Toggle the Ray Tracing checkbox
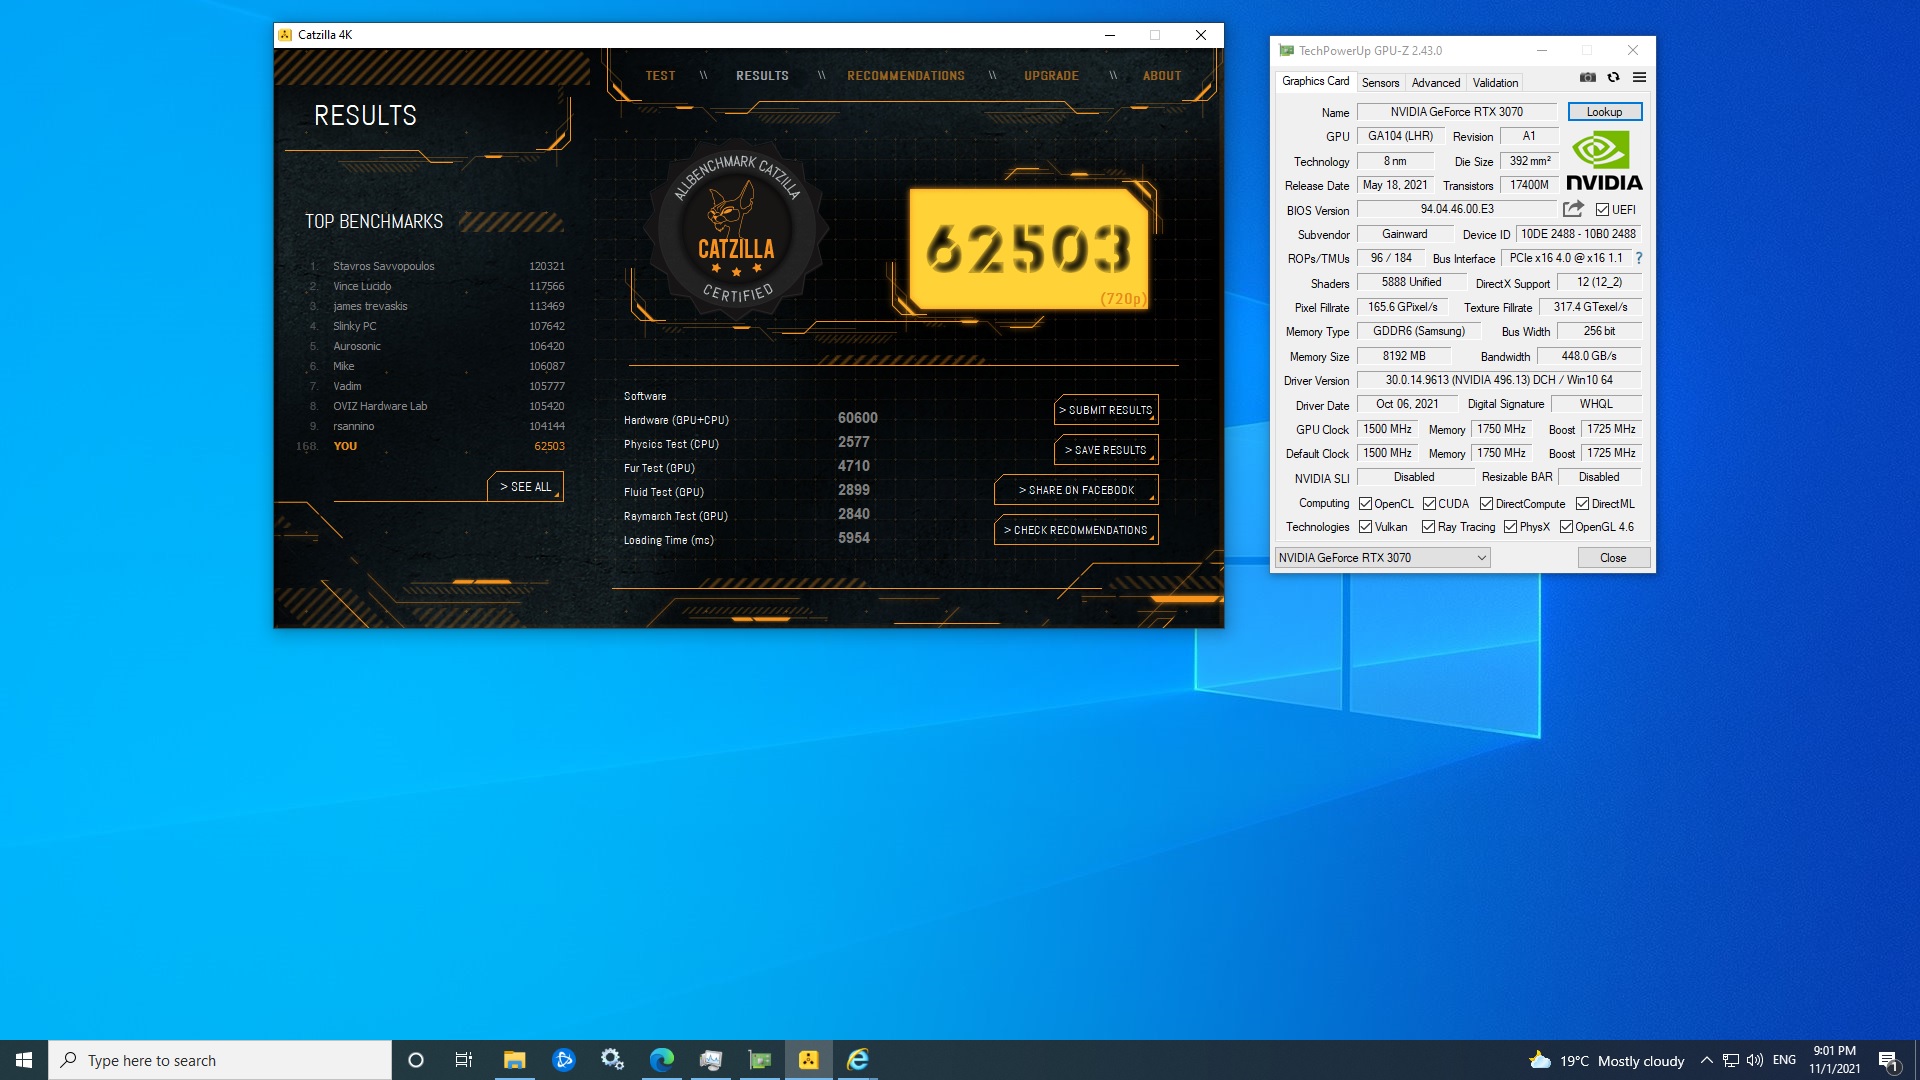 [1428, 527]
